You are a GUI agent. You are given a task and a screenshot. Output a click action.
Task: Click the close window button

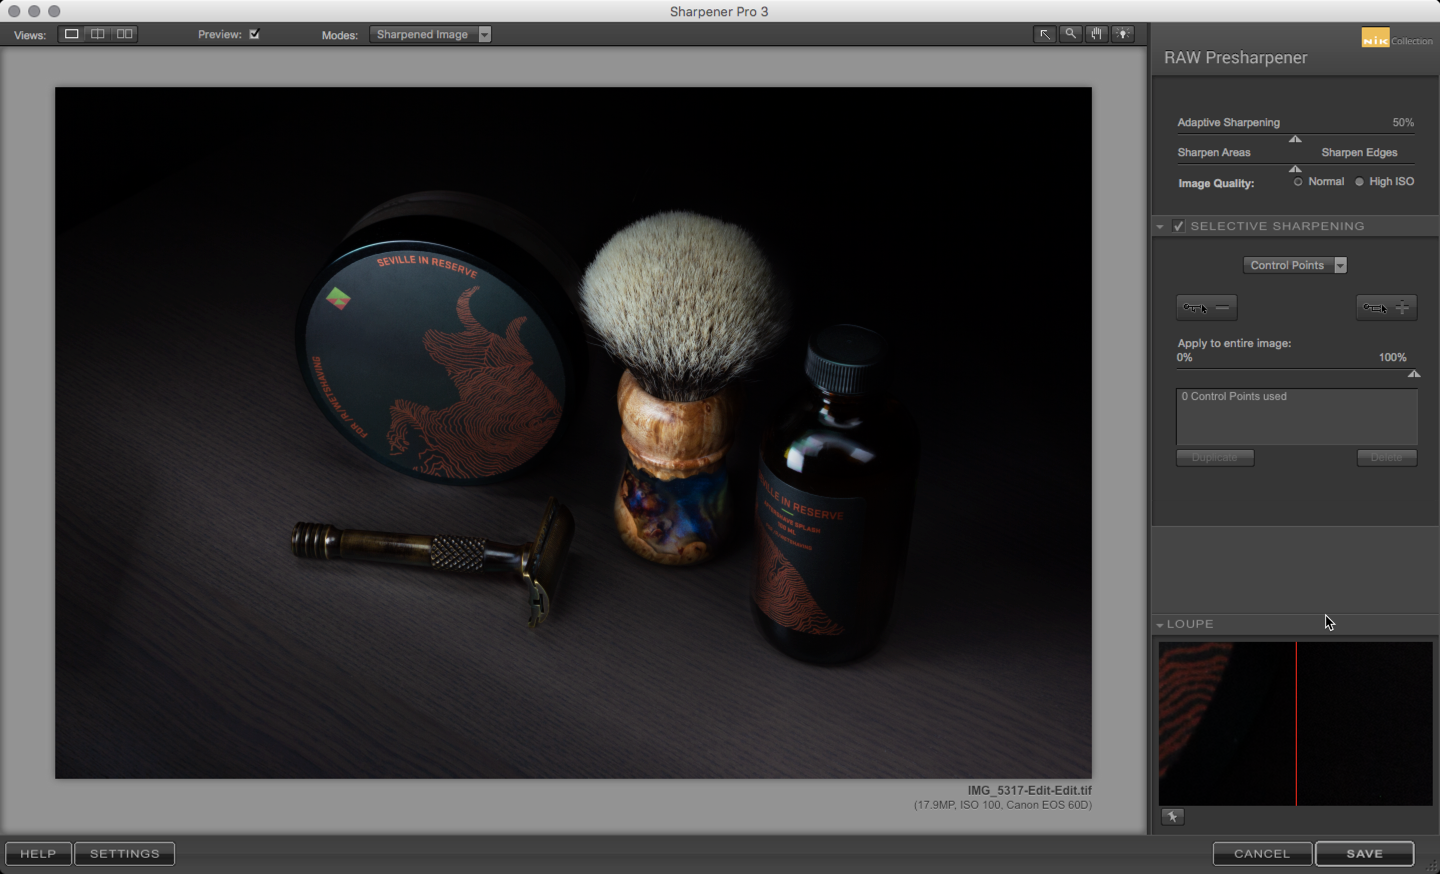(x=14, y=11)
